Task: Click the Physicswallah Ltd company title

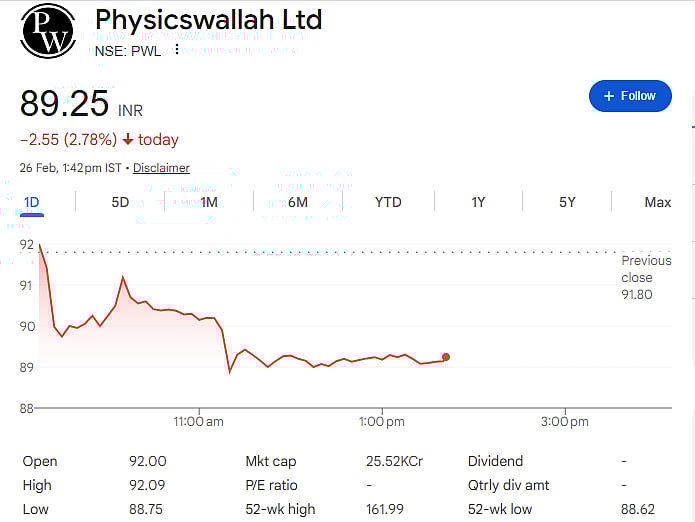Action: tap(208, 20)
